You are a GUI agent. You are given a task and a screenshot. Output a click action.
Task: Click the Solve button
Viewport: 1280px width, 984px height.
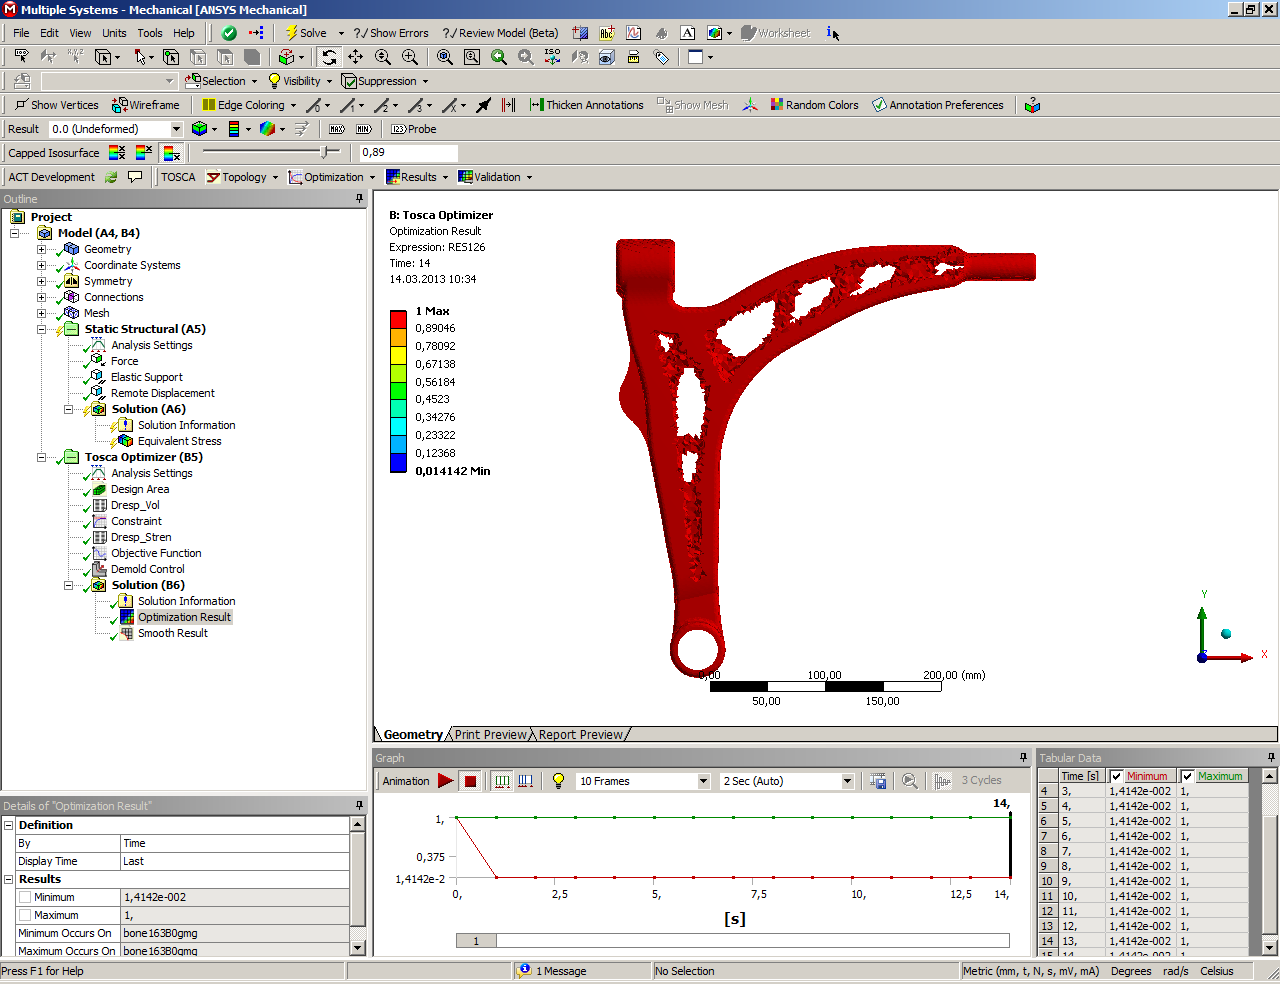[x=306, y=33]
